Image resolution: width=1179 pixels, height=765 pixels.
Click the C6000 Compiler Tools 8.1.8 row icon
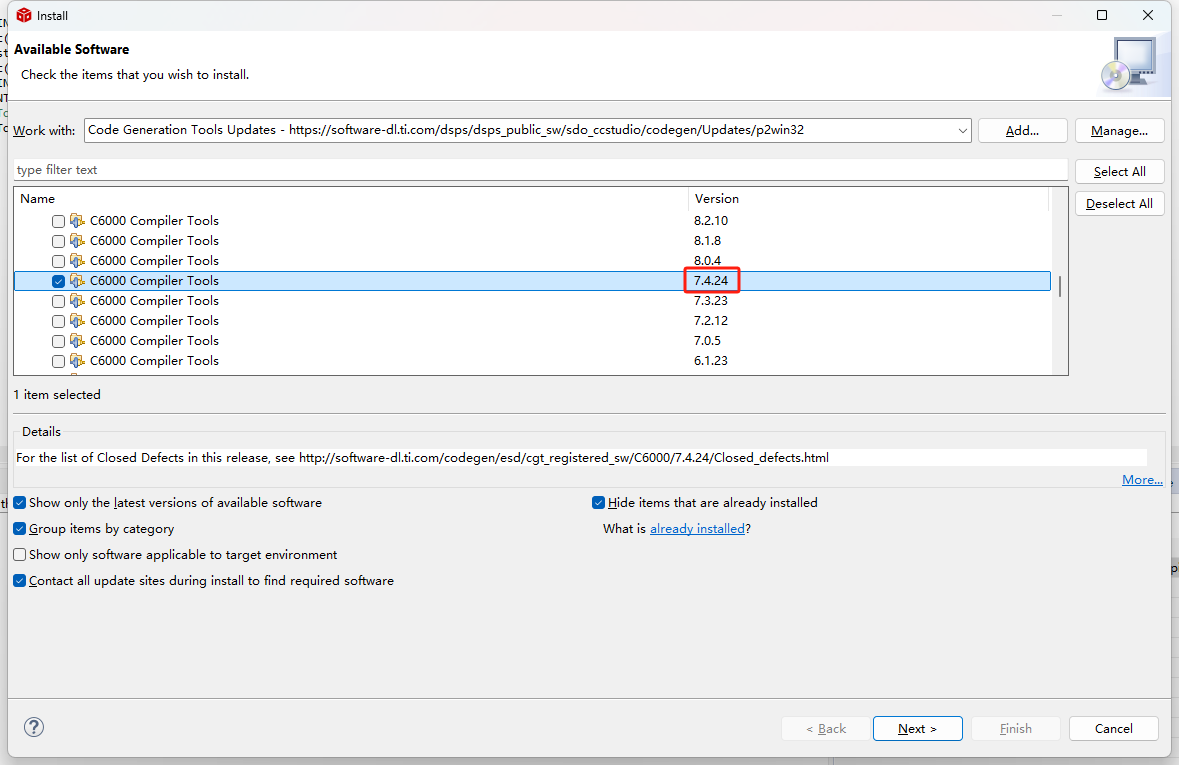point(77,241)
